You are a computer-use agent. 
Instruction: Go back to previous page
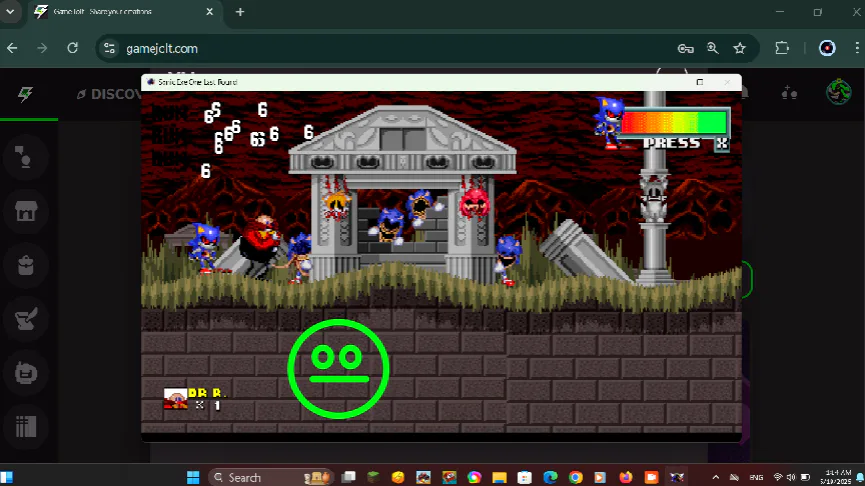coord(12,49)
